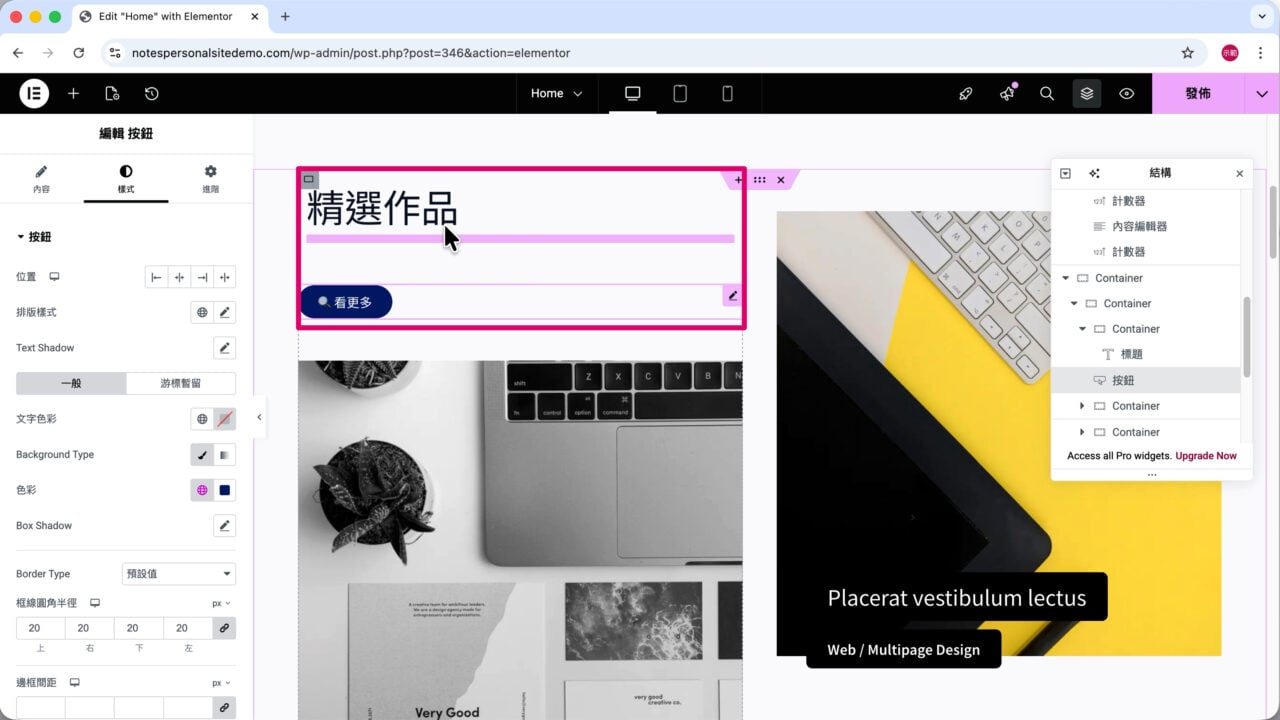Viewport: 1280px width, 720px height.
Task: Switch to desktop preview mode
Action: tap(632, 93)
